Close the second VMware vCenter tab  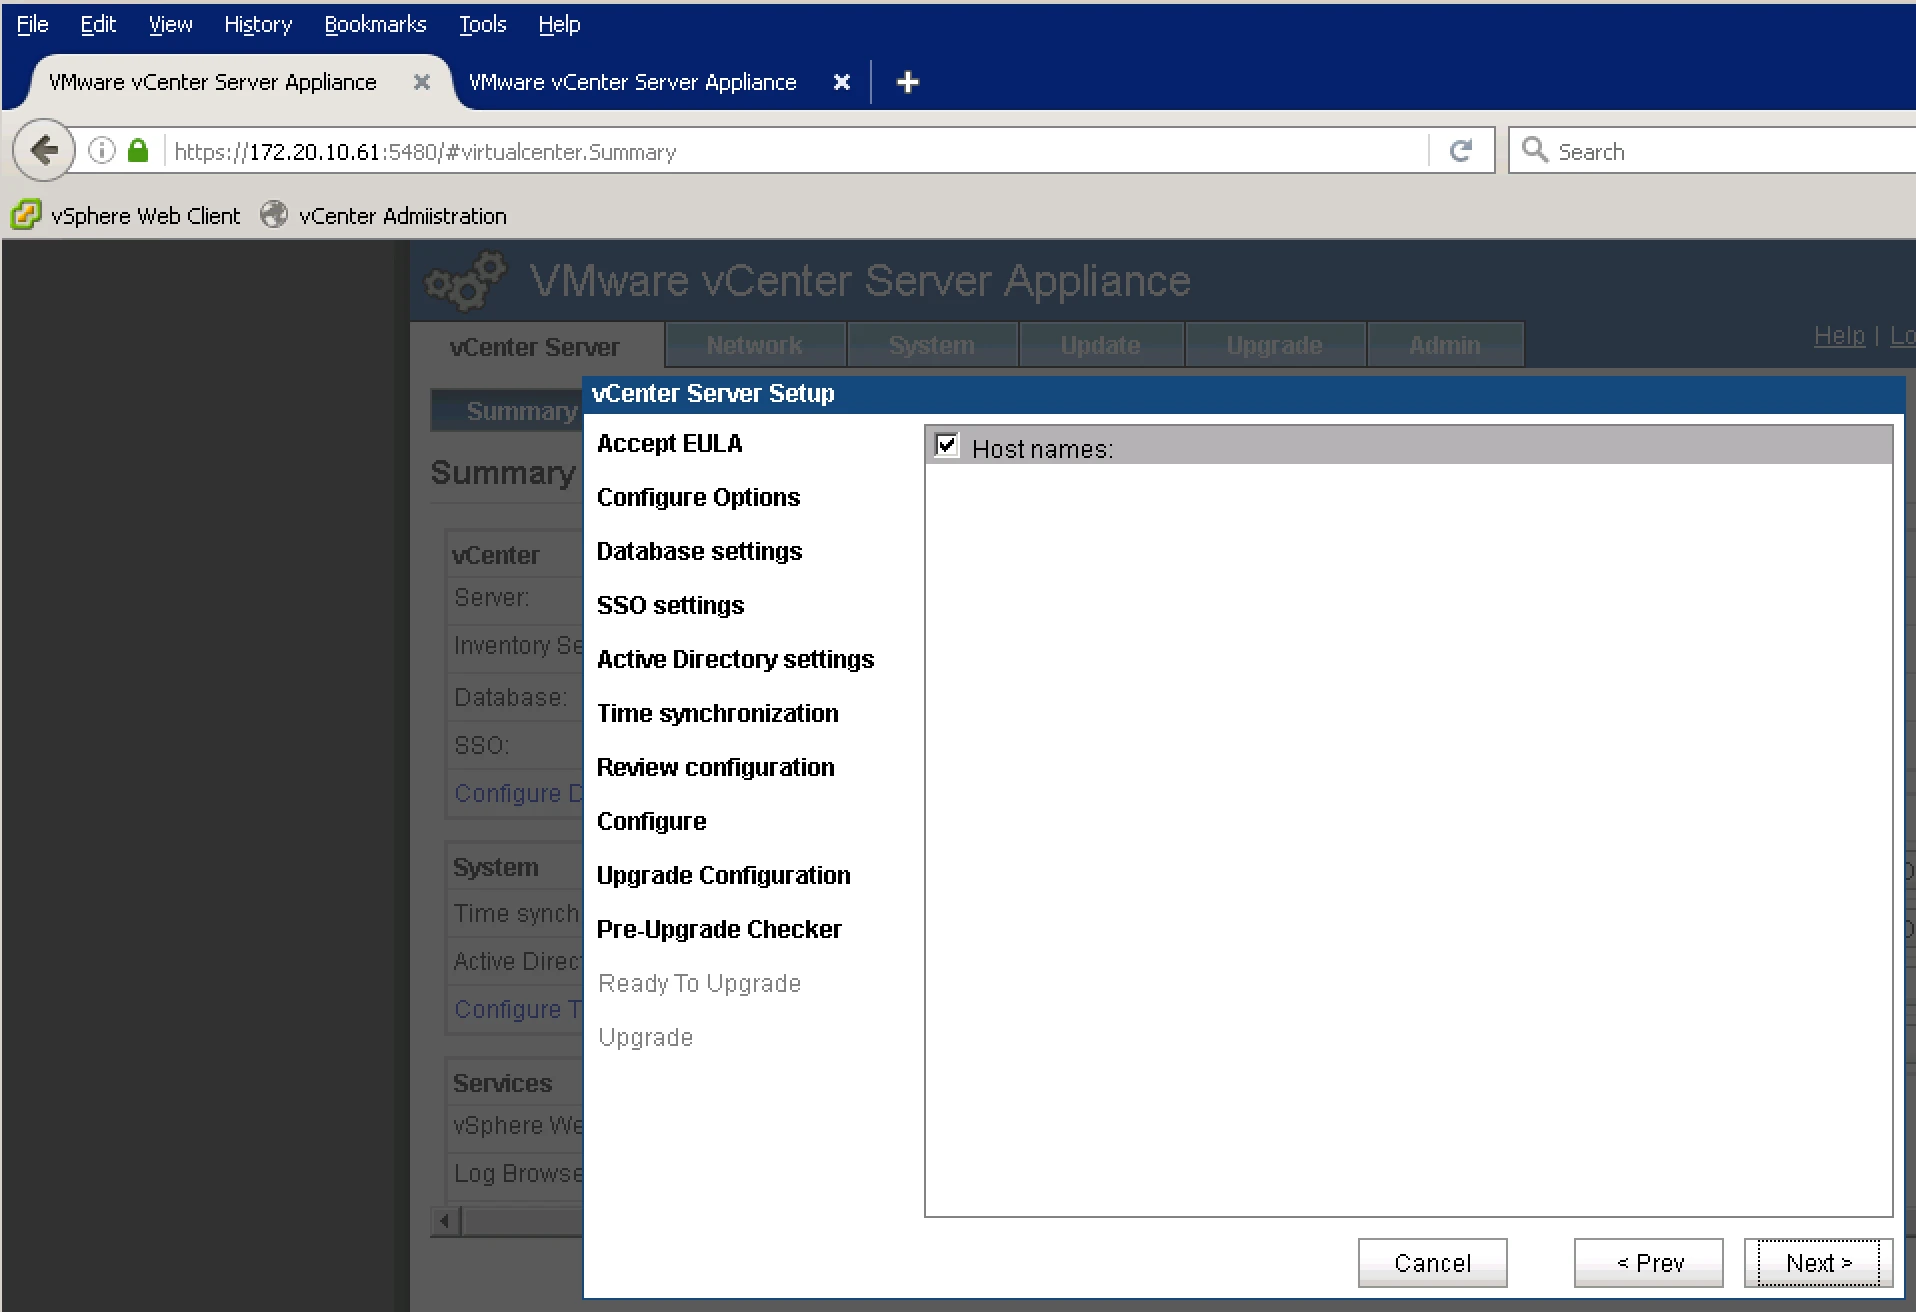pyautogui.click(x=842, y=82)
